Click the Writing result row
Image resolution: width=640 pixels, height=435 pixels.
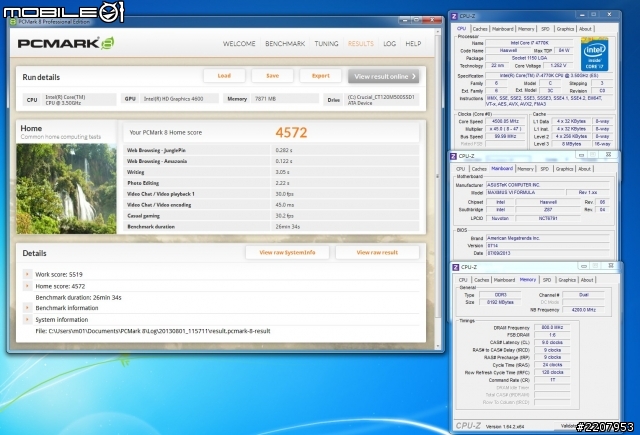coord(271,172)
